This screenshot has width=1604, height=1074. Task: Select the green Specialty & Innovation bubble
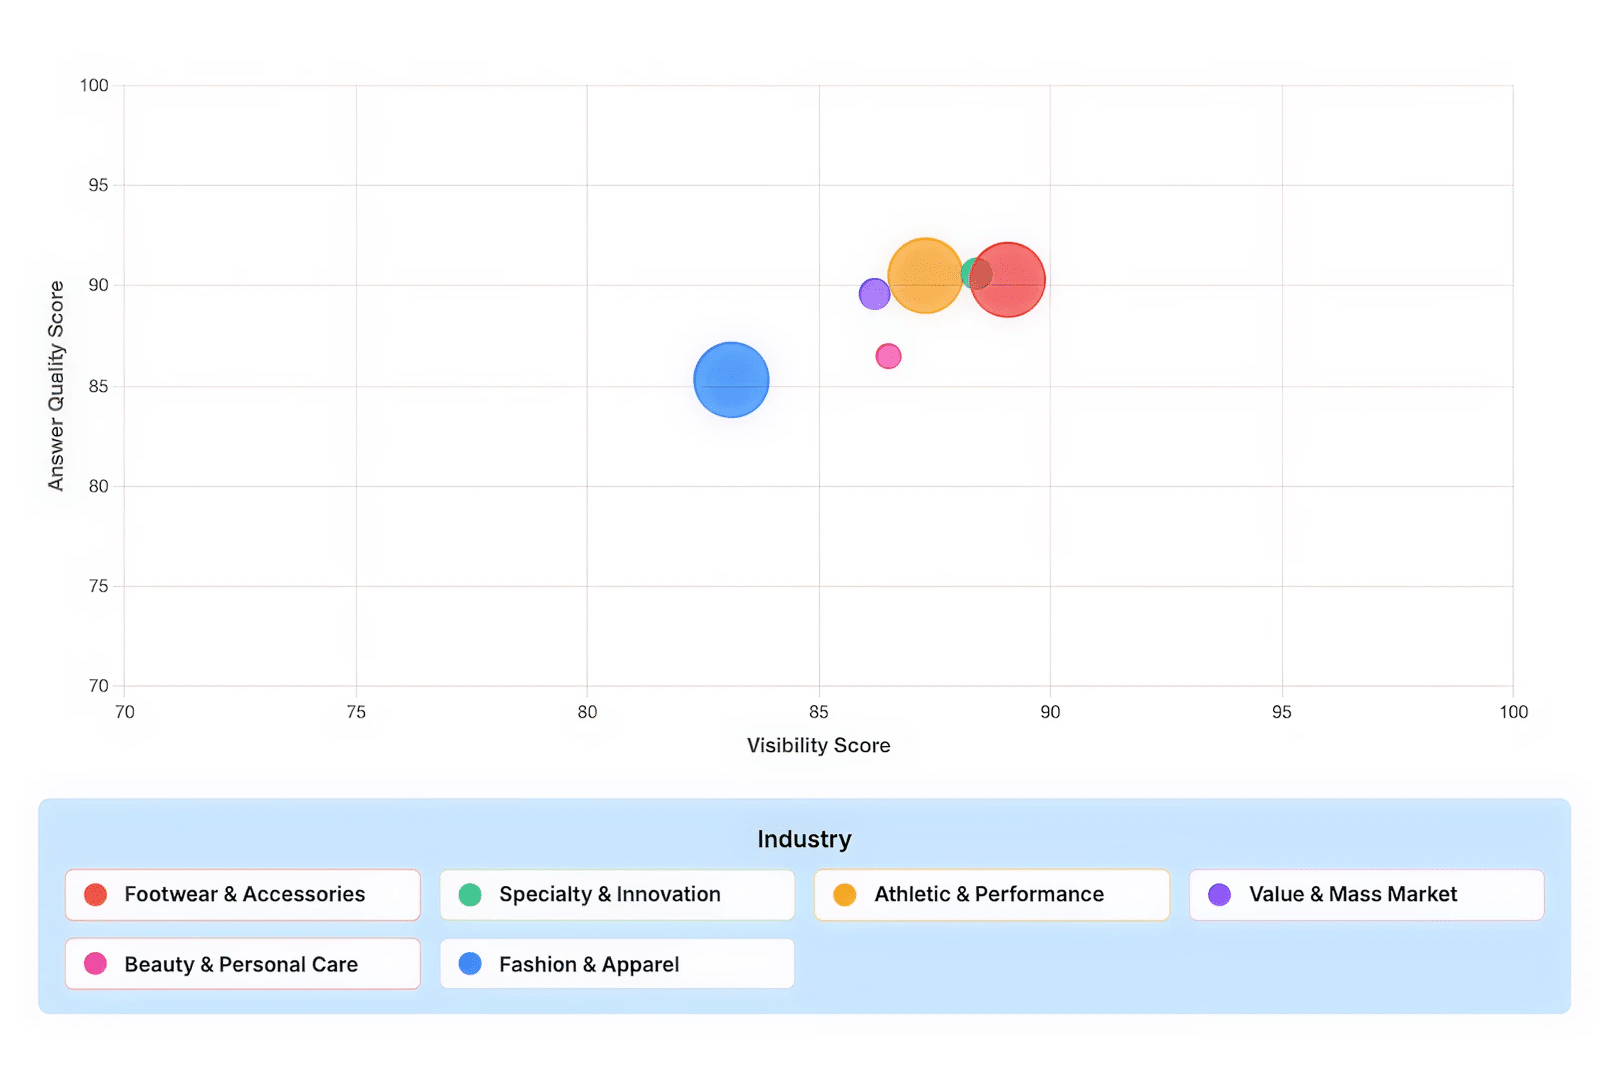pyautogui.click(x=967, y=271)
